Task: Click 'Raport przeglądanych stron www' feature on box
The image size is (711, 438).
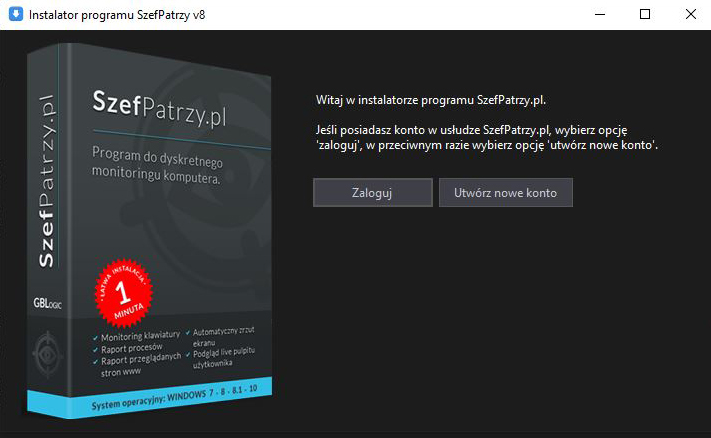Action: click(137, 365)
